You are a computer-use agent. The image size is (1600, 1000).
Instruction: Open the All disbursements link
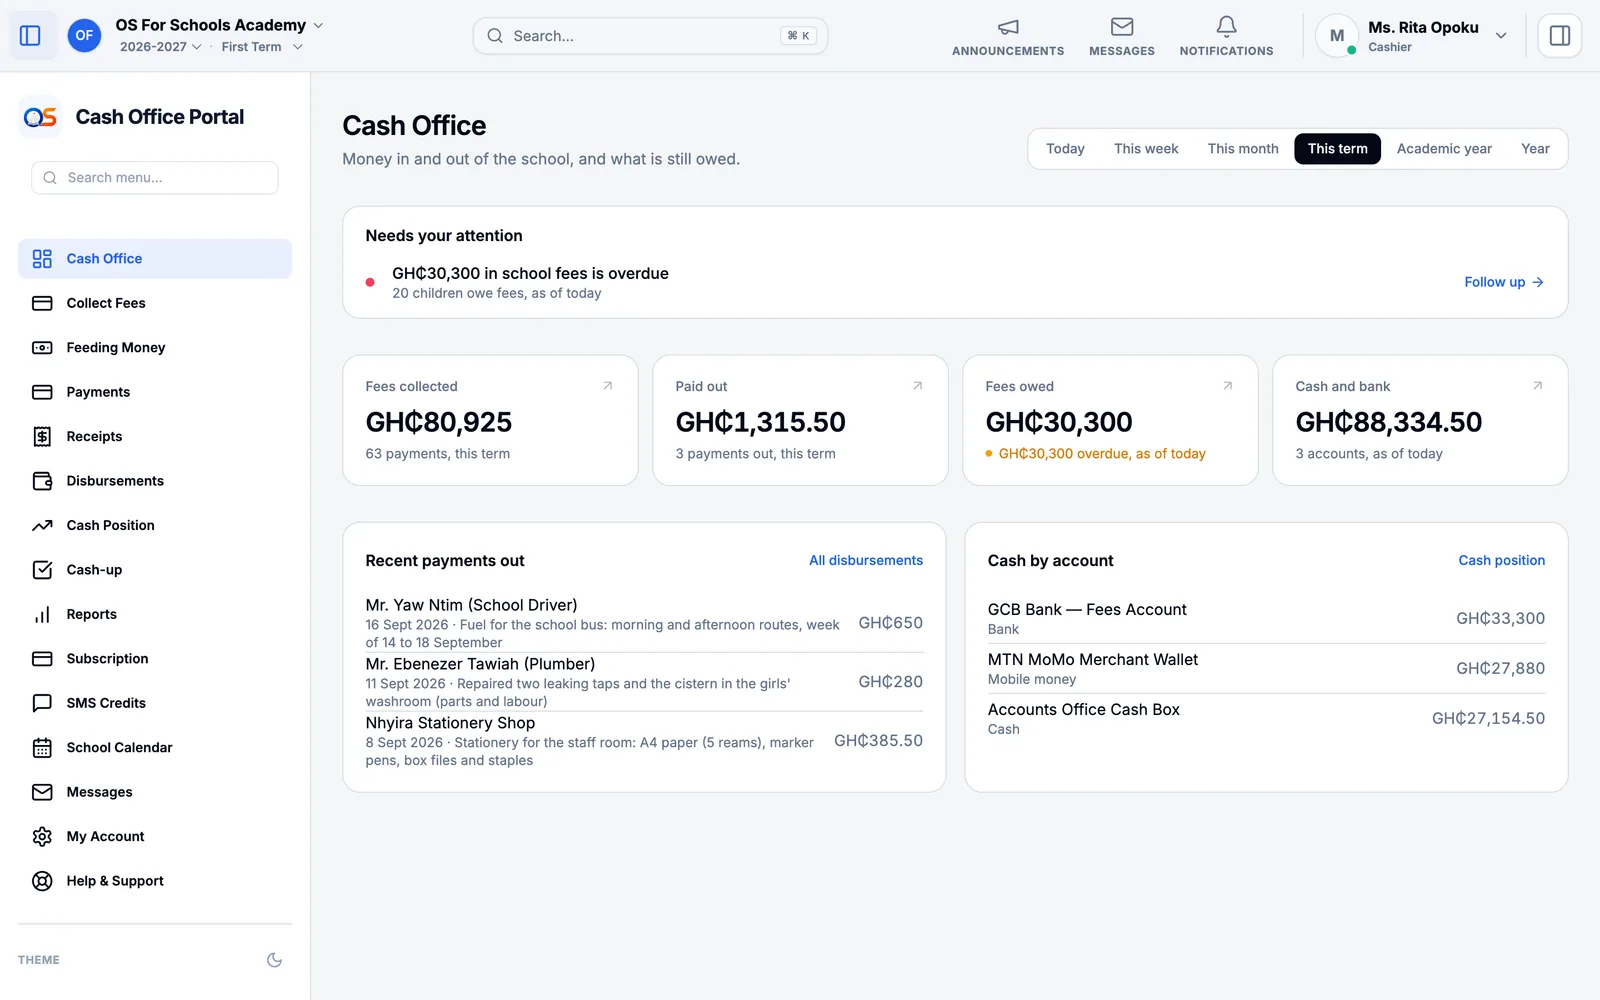866,561
